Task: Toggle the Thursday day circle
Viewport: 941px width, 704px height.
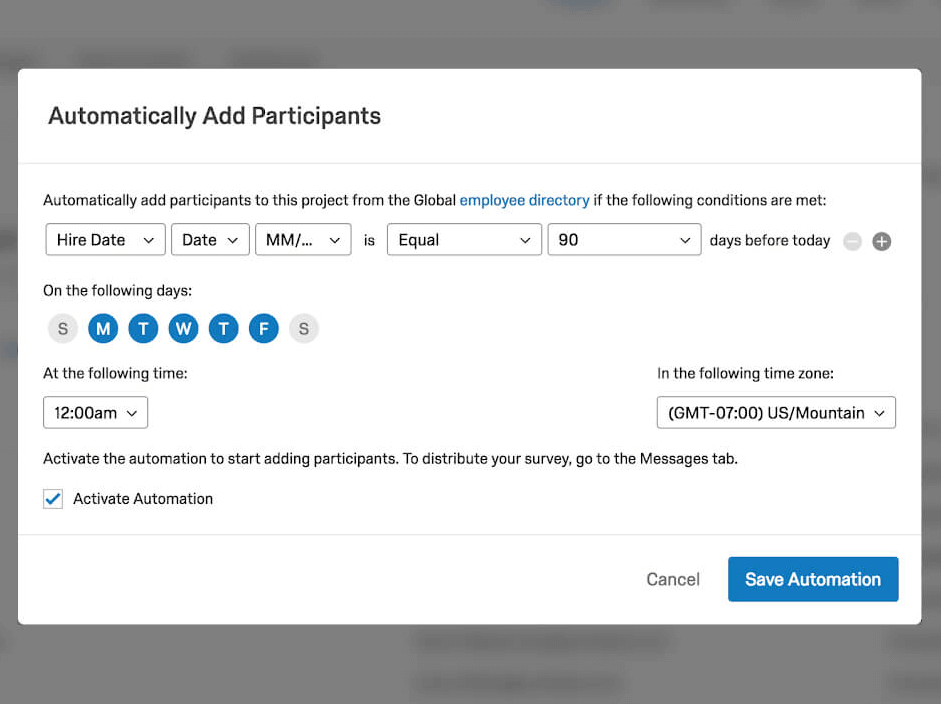Action: (224, 328)
